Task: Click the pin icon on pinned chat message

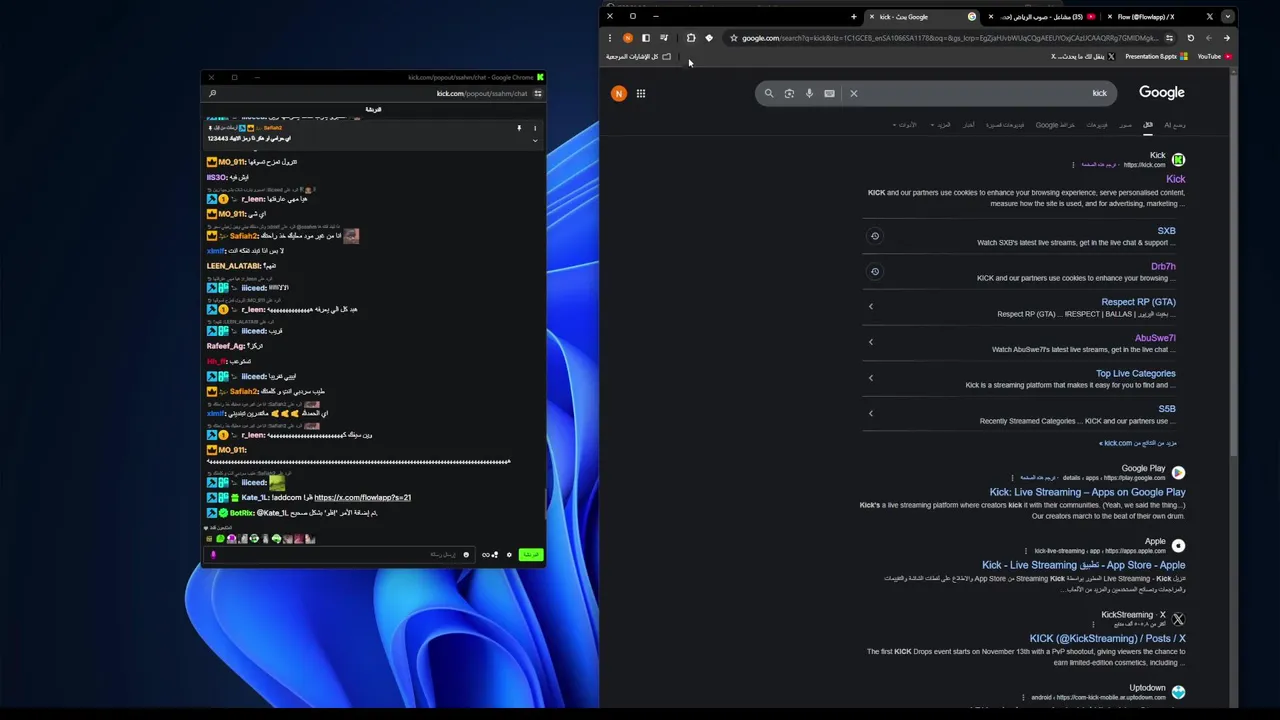Action: pyautogui.click(x=519, y=128)
